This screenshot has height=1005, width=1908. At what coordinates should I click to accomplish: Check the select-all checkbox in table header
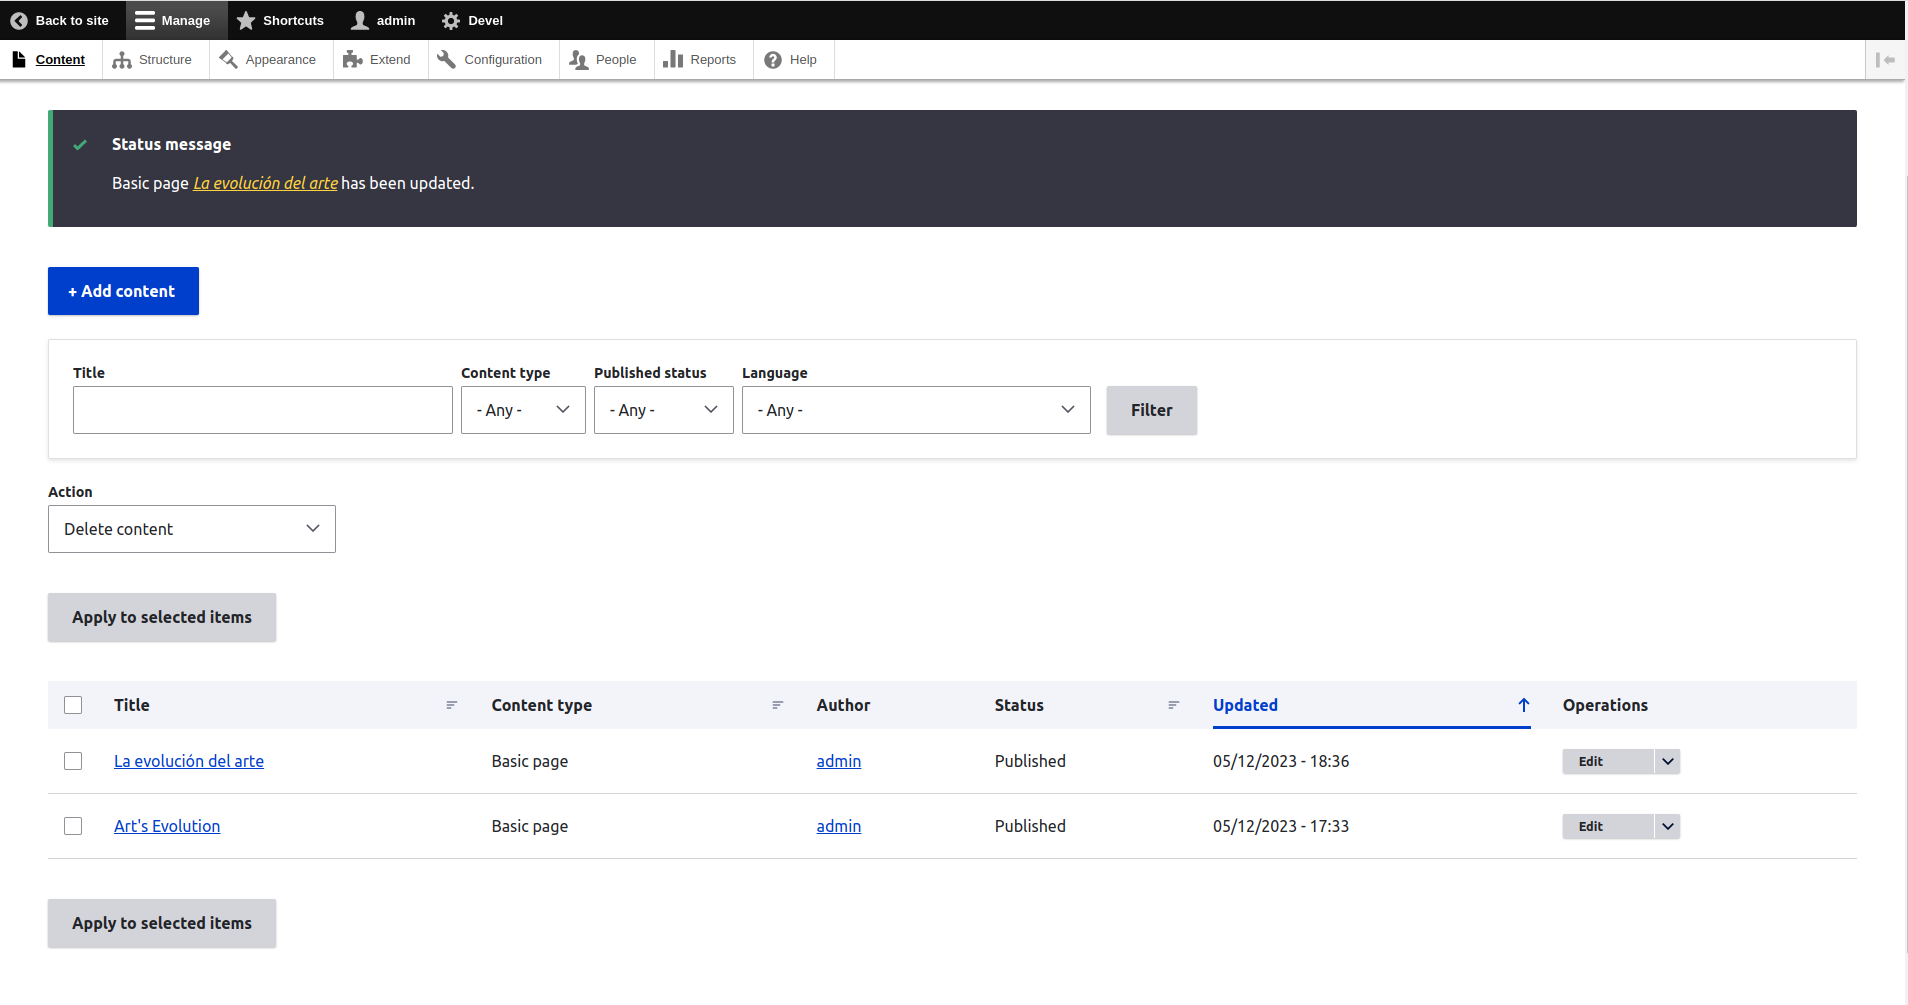[73, 705]
